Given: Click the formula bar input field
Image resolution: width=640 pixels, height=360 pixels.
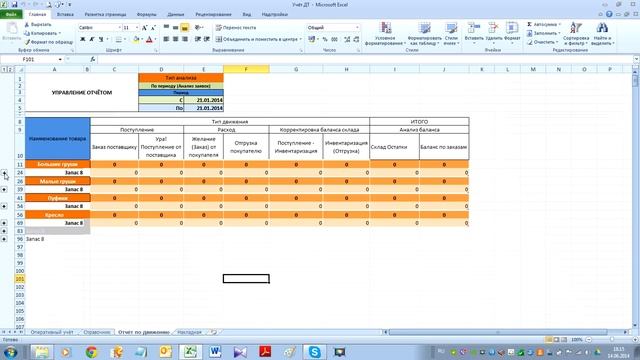Looking at the screenshot, I should pyautogui.click(x=365, y=60).
